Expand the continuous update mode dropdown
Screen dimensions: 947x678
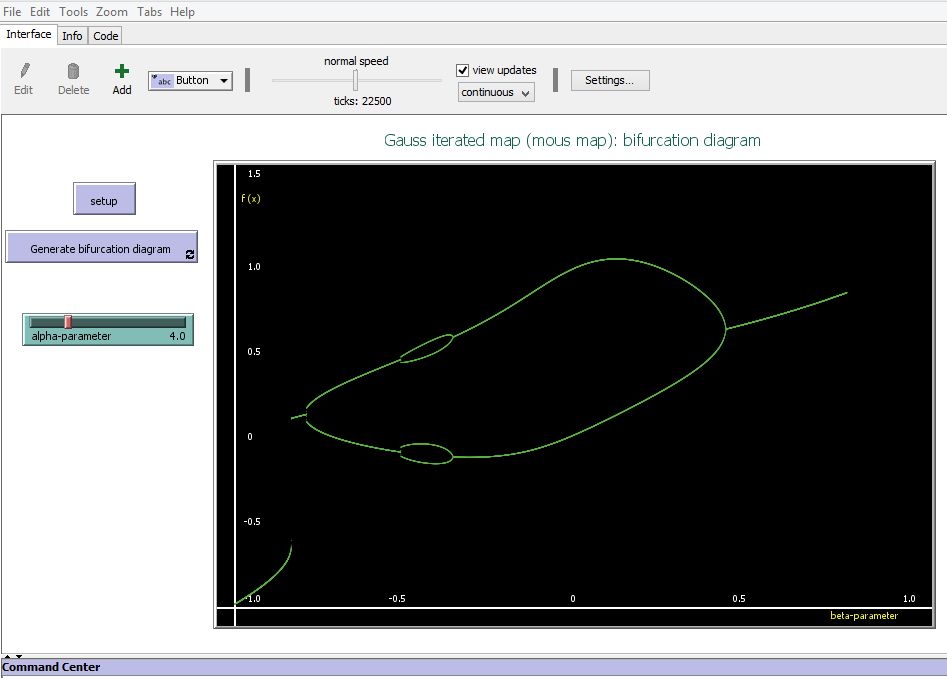(496, 92)
